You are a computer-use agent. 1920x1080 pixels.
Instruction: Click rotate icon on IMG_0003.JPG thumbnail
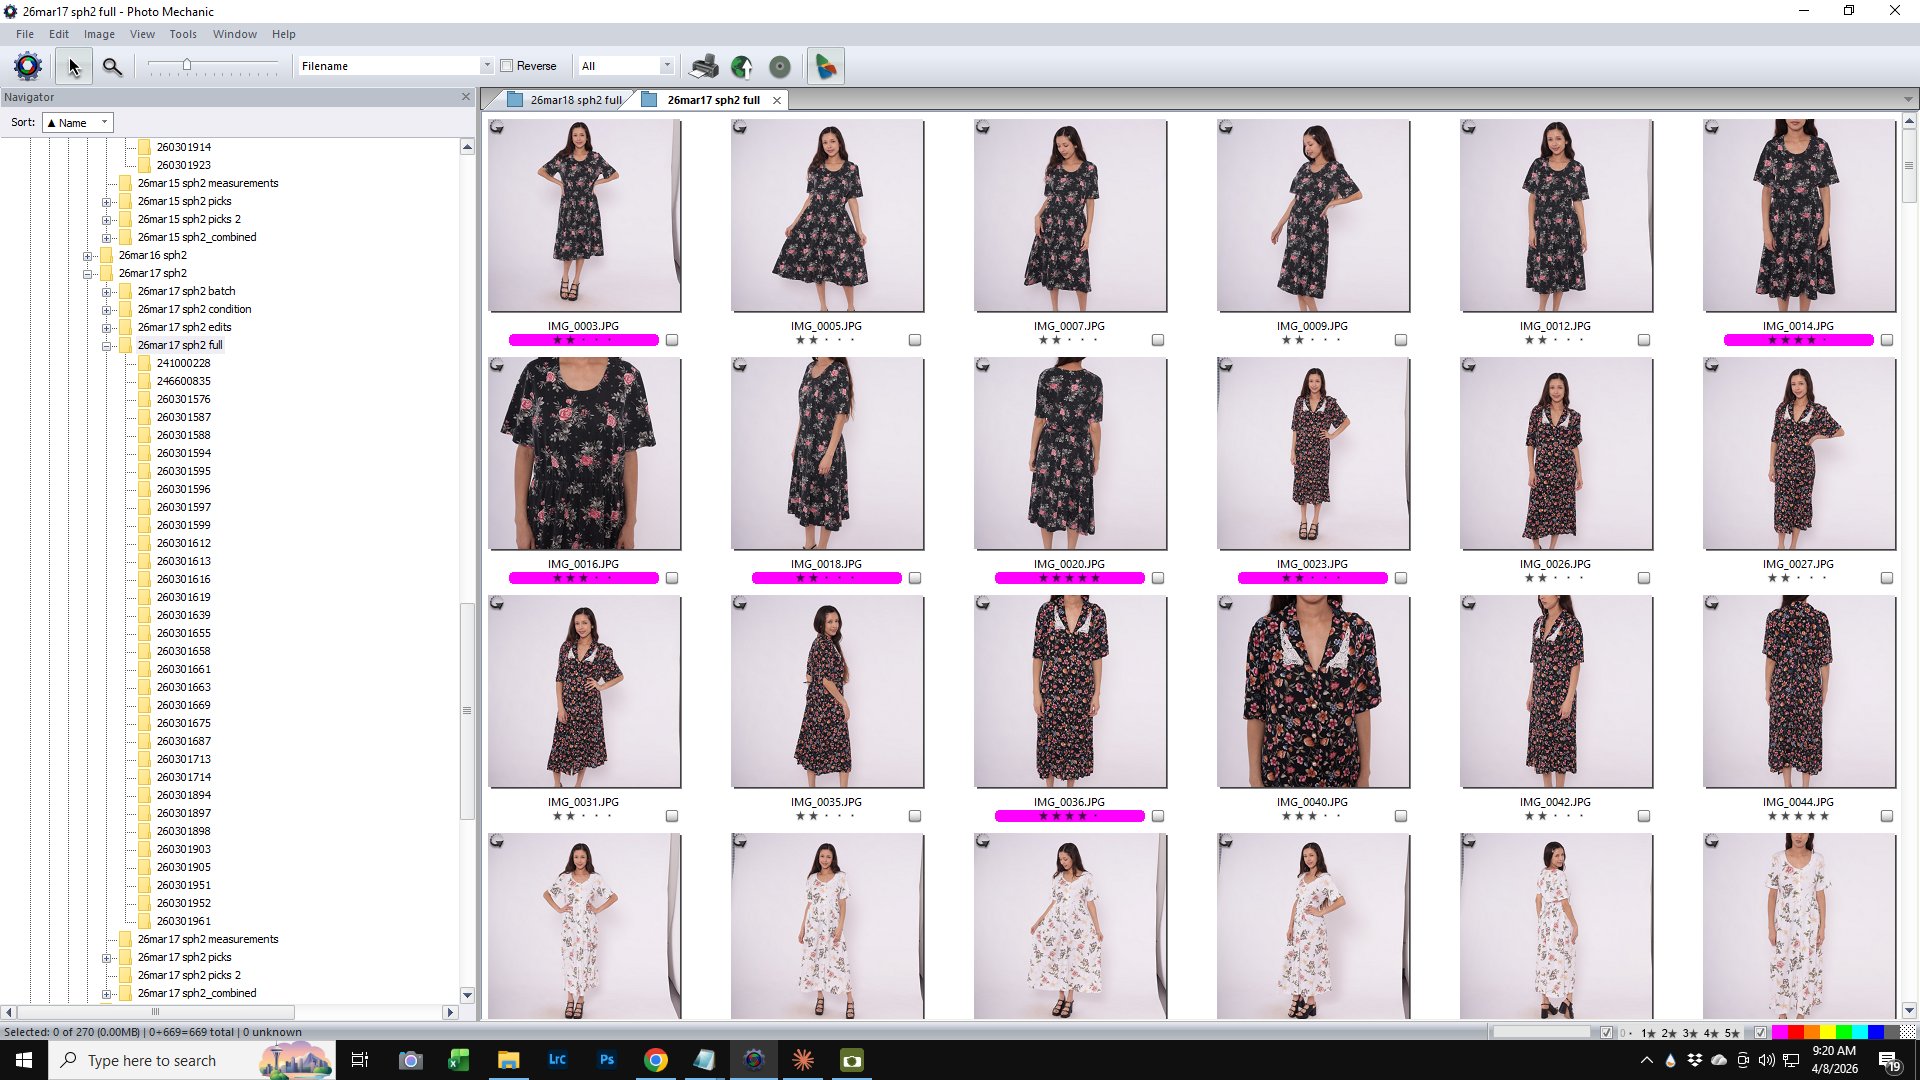497,127
